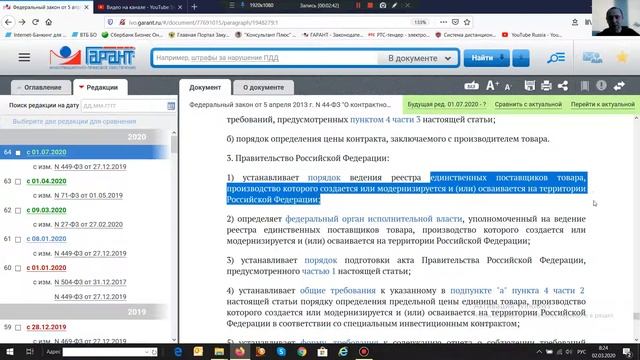This screenshot has height=360, width=640.
Task: Open Windows Start menu
Action: [9, 351]
